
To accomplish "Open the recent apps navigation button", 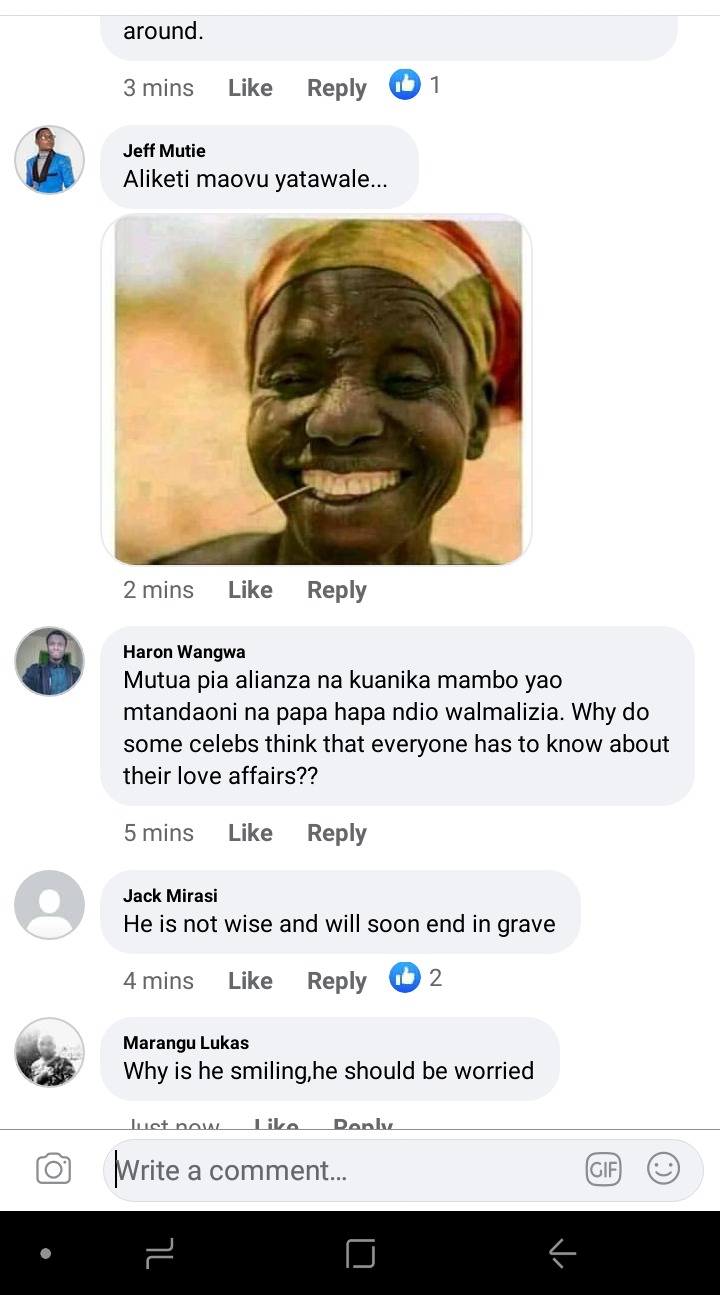I will [x=160, y=1253].
